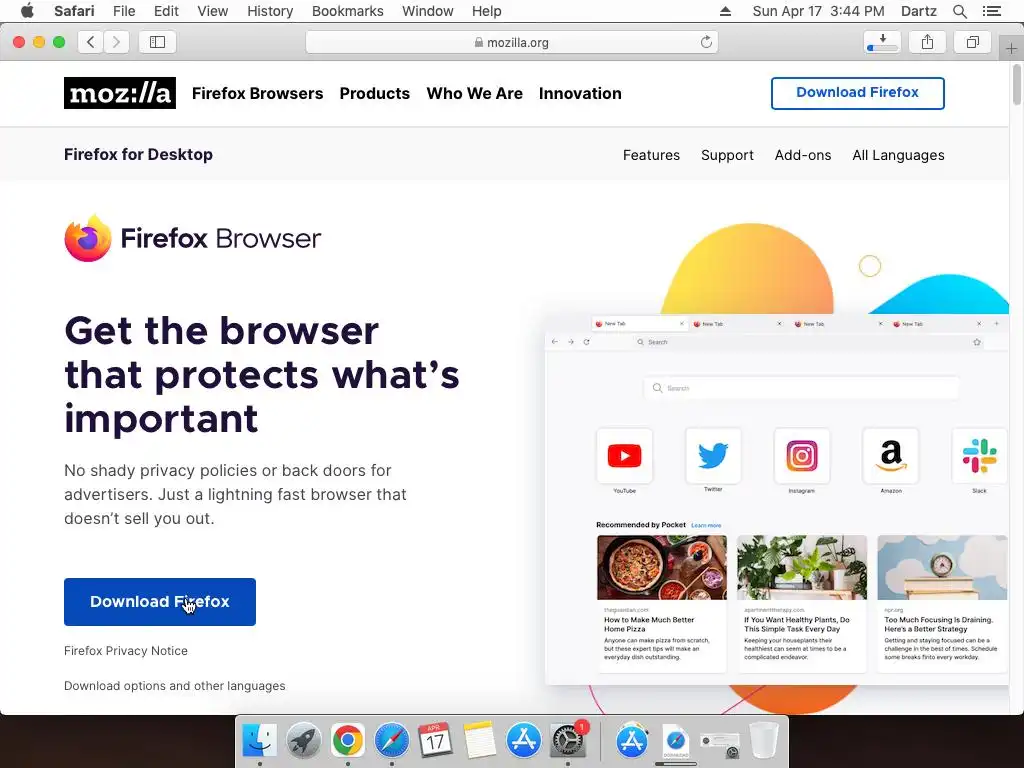Viewport: 1024px width, 768px height.
Task: Show the tab overview icon
Action: tap(972, 42)
